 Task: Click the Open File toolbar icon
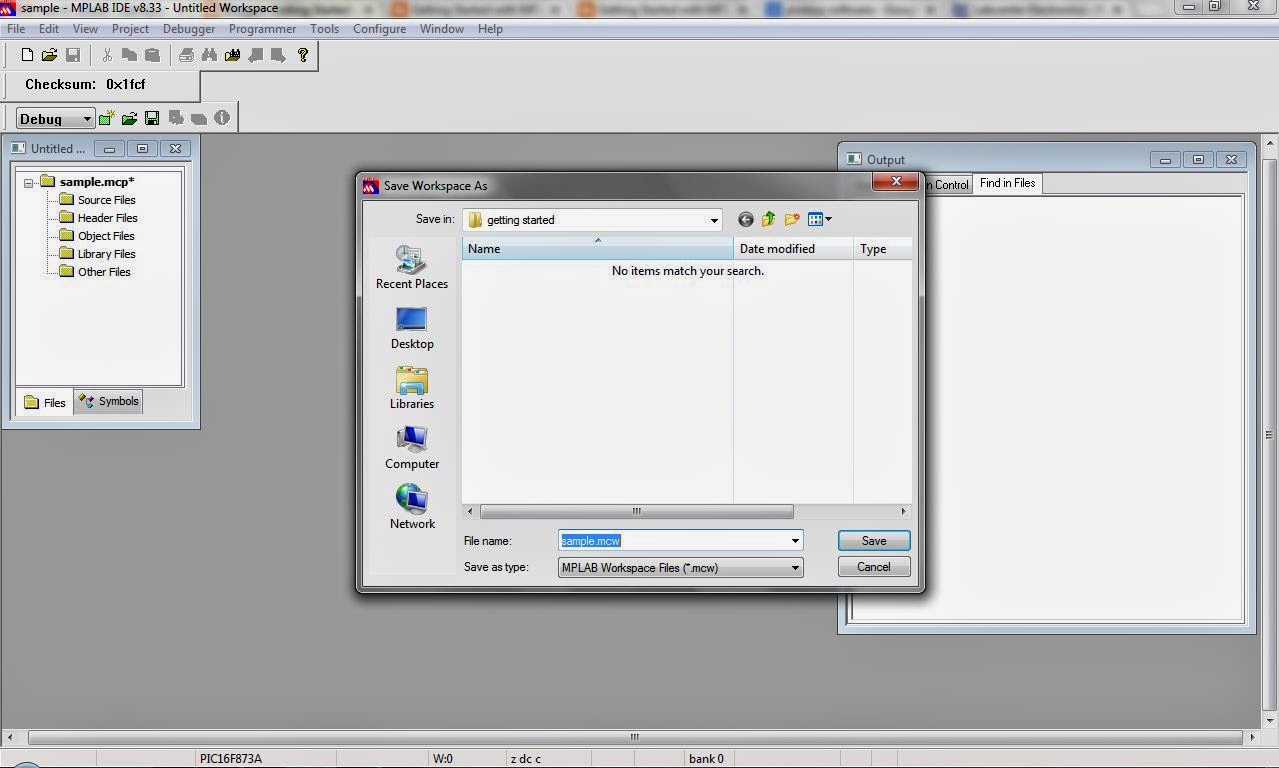(49, 56)
